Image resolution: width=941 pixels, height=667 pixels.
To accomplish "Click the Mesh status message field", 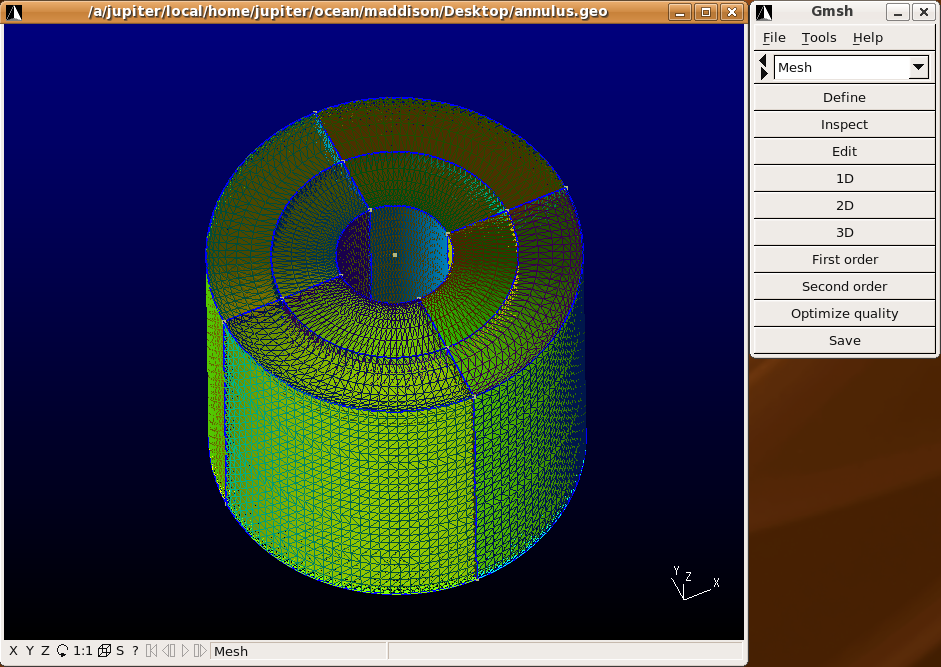I will pyautogui.click(x=298, y=651).
